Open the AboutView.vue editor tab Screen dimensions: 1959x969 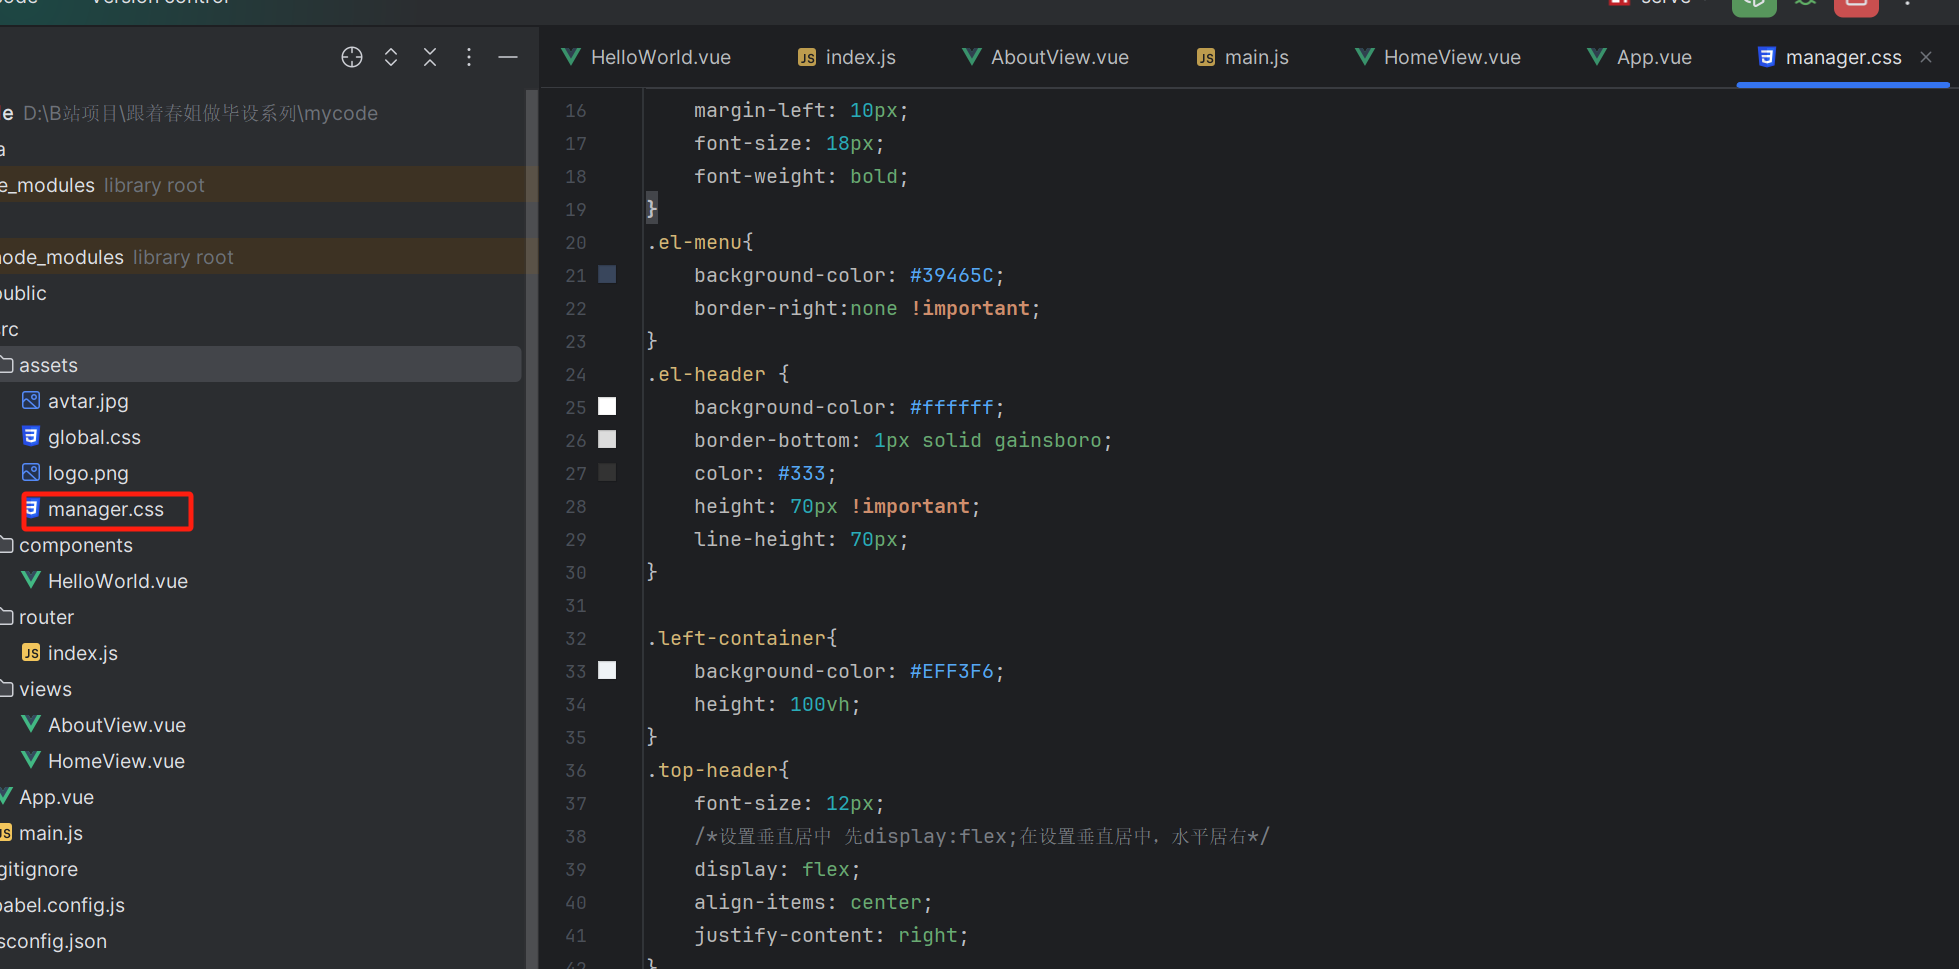[x=1045, y=57]
